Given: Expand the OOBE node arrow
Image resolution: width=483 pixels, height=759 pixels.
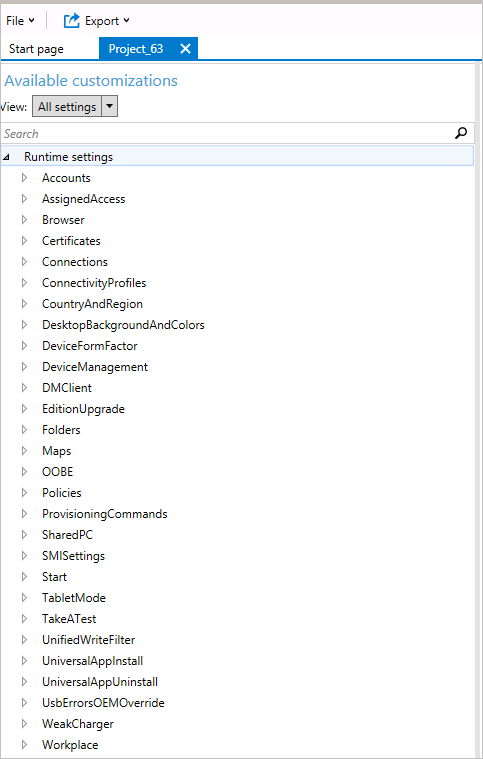Looking at the screenshot, I should (x=24, y=471).
